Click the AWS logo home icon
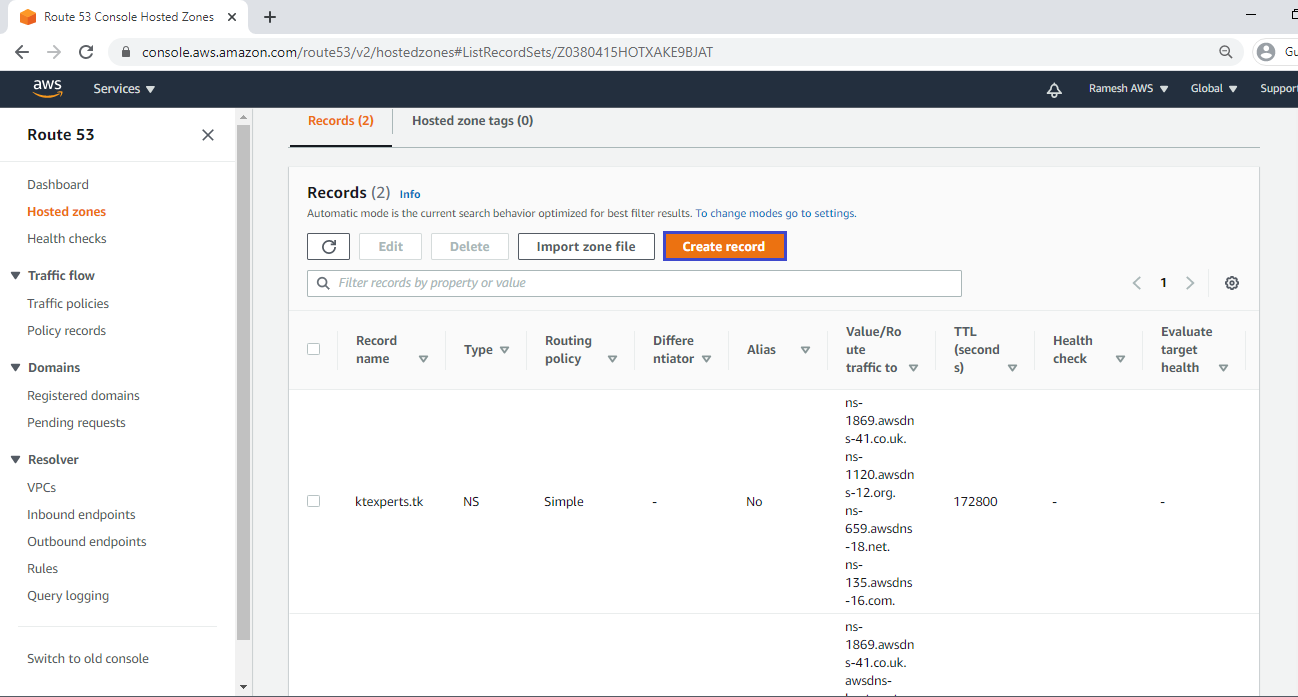This screenshot has width=1298, height=697. click(47, 89)
